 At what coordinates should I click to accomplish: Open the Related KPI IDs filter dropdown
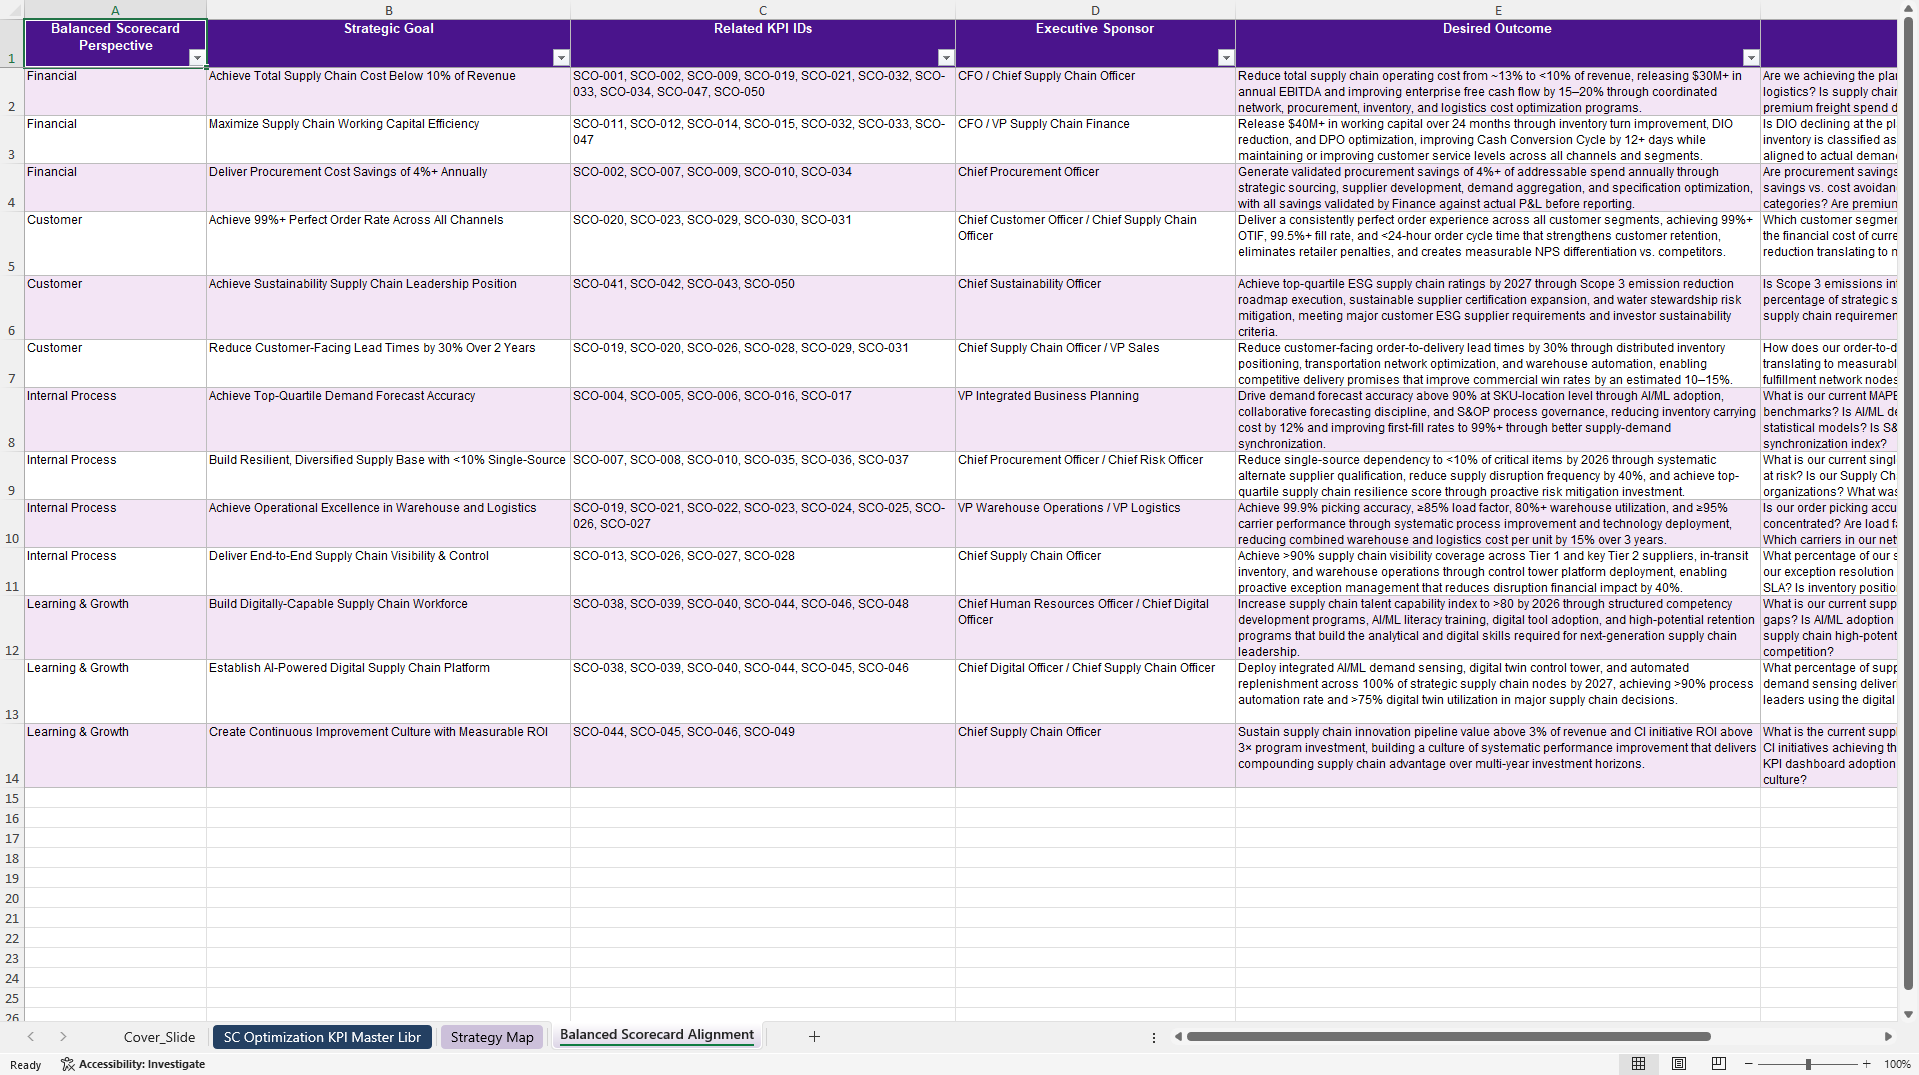[946, 58]
